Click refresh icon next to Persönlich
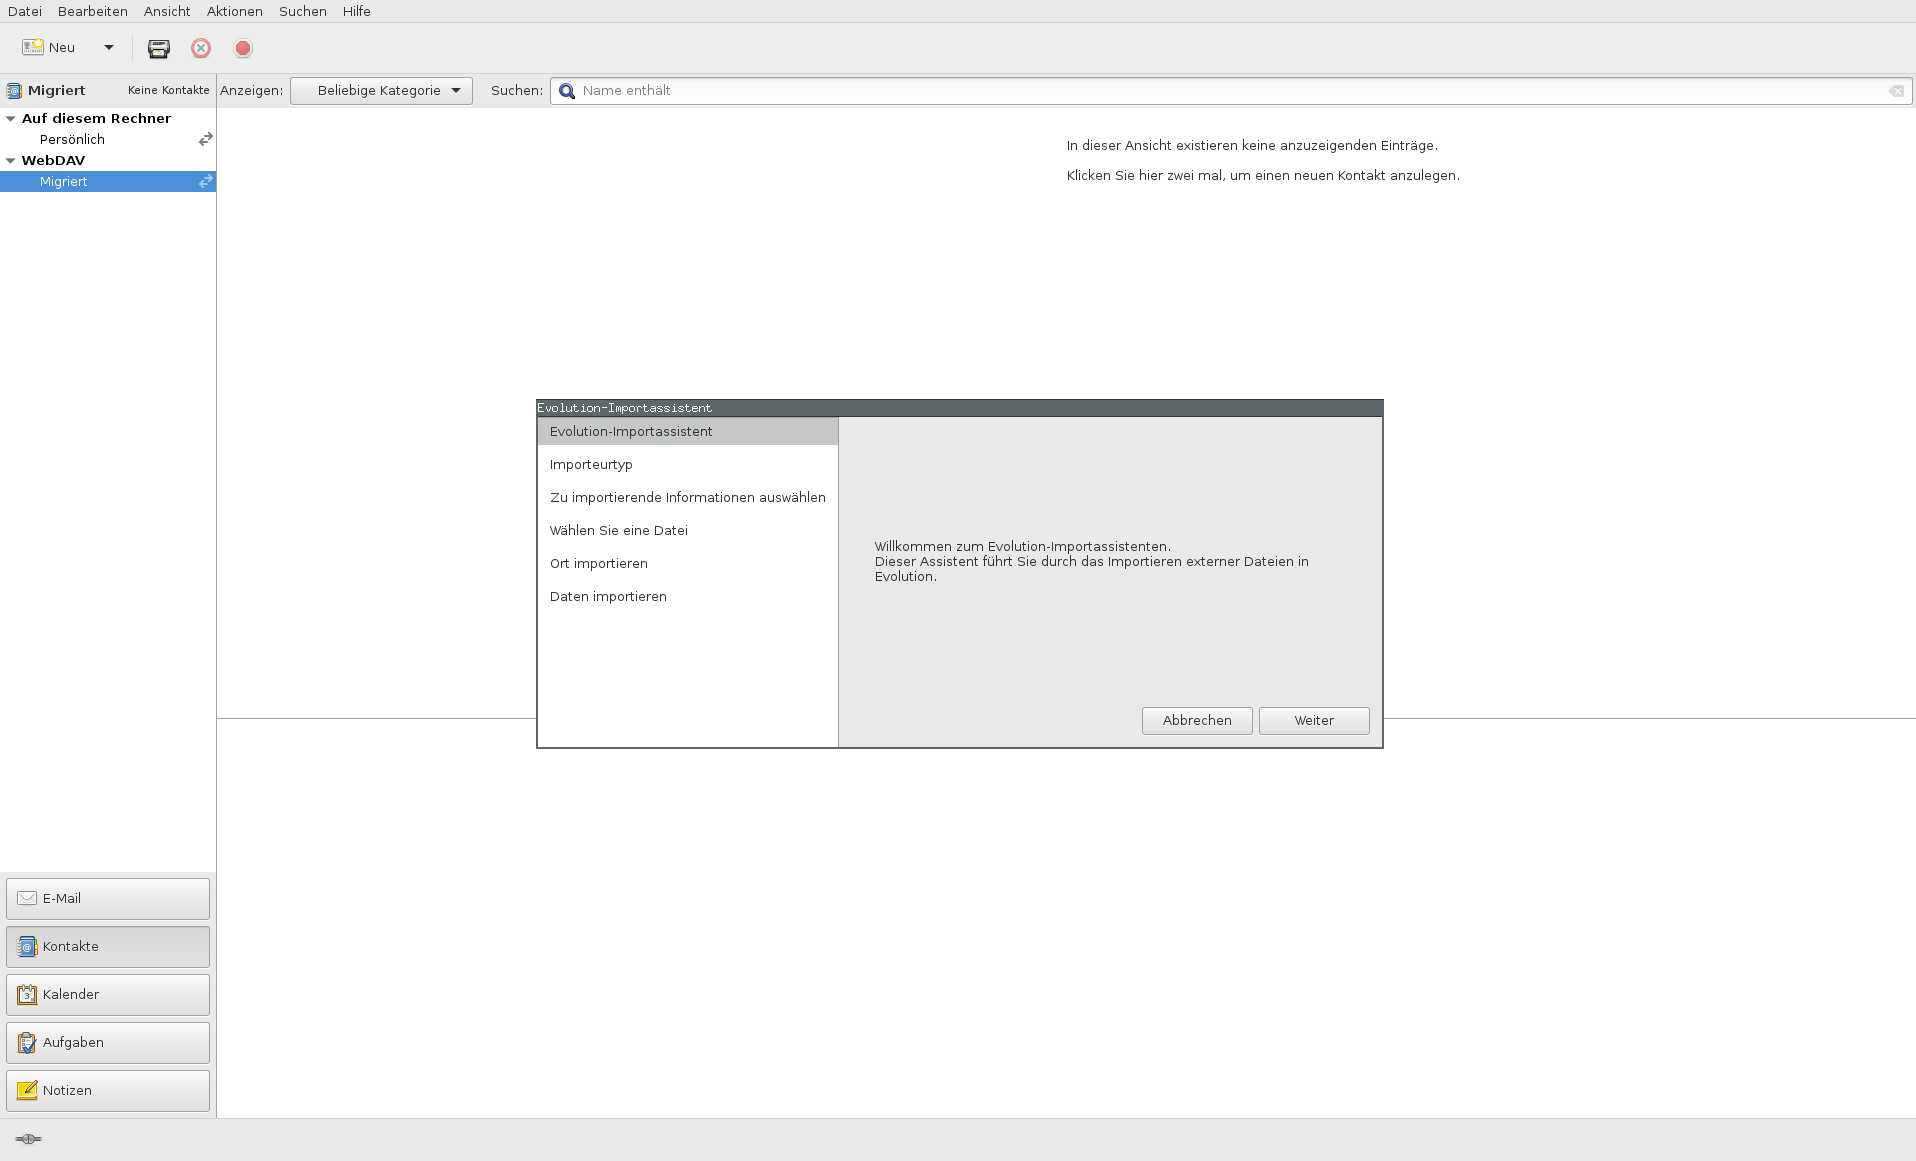 click(x=205, y=139)
